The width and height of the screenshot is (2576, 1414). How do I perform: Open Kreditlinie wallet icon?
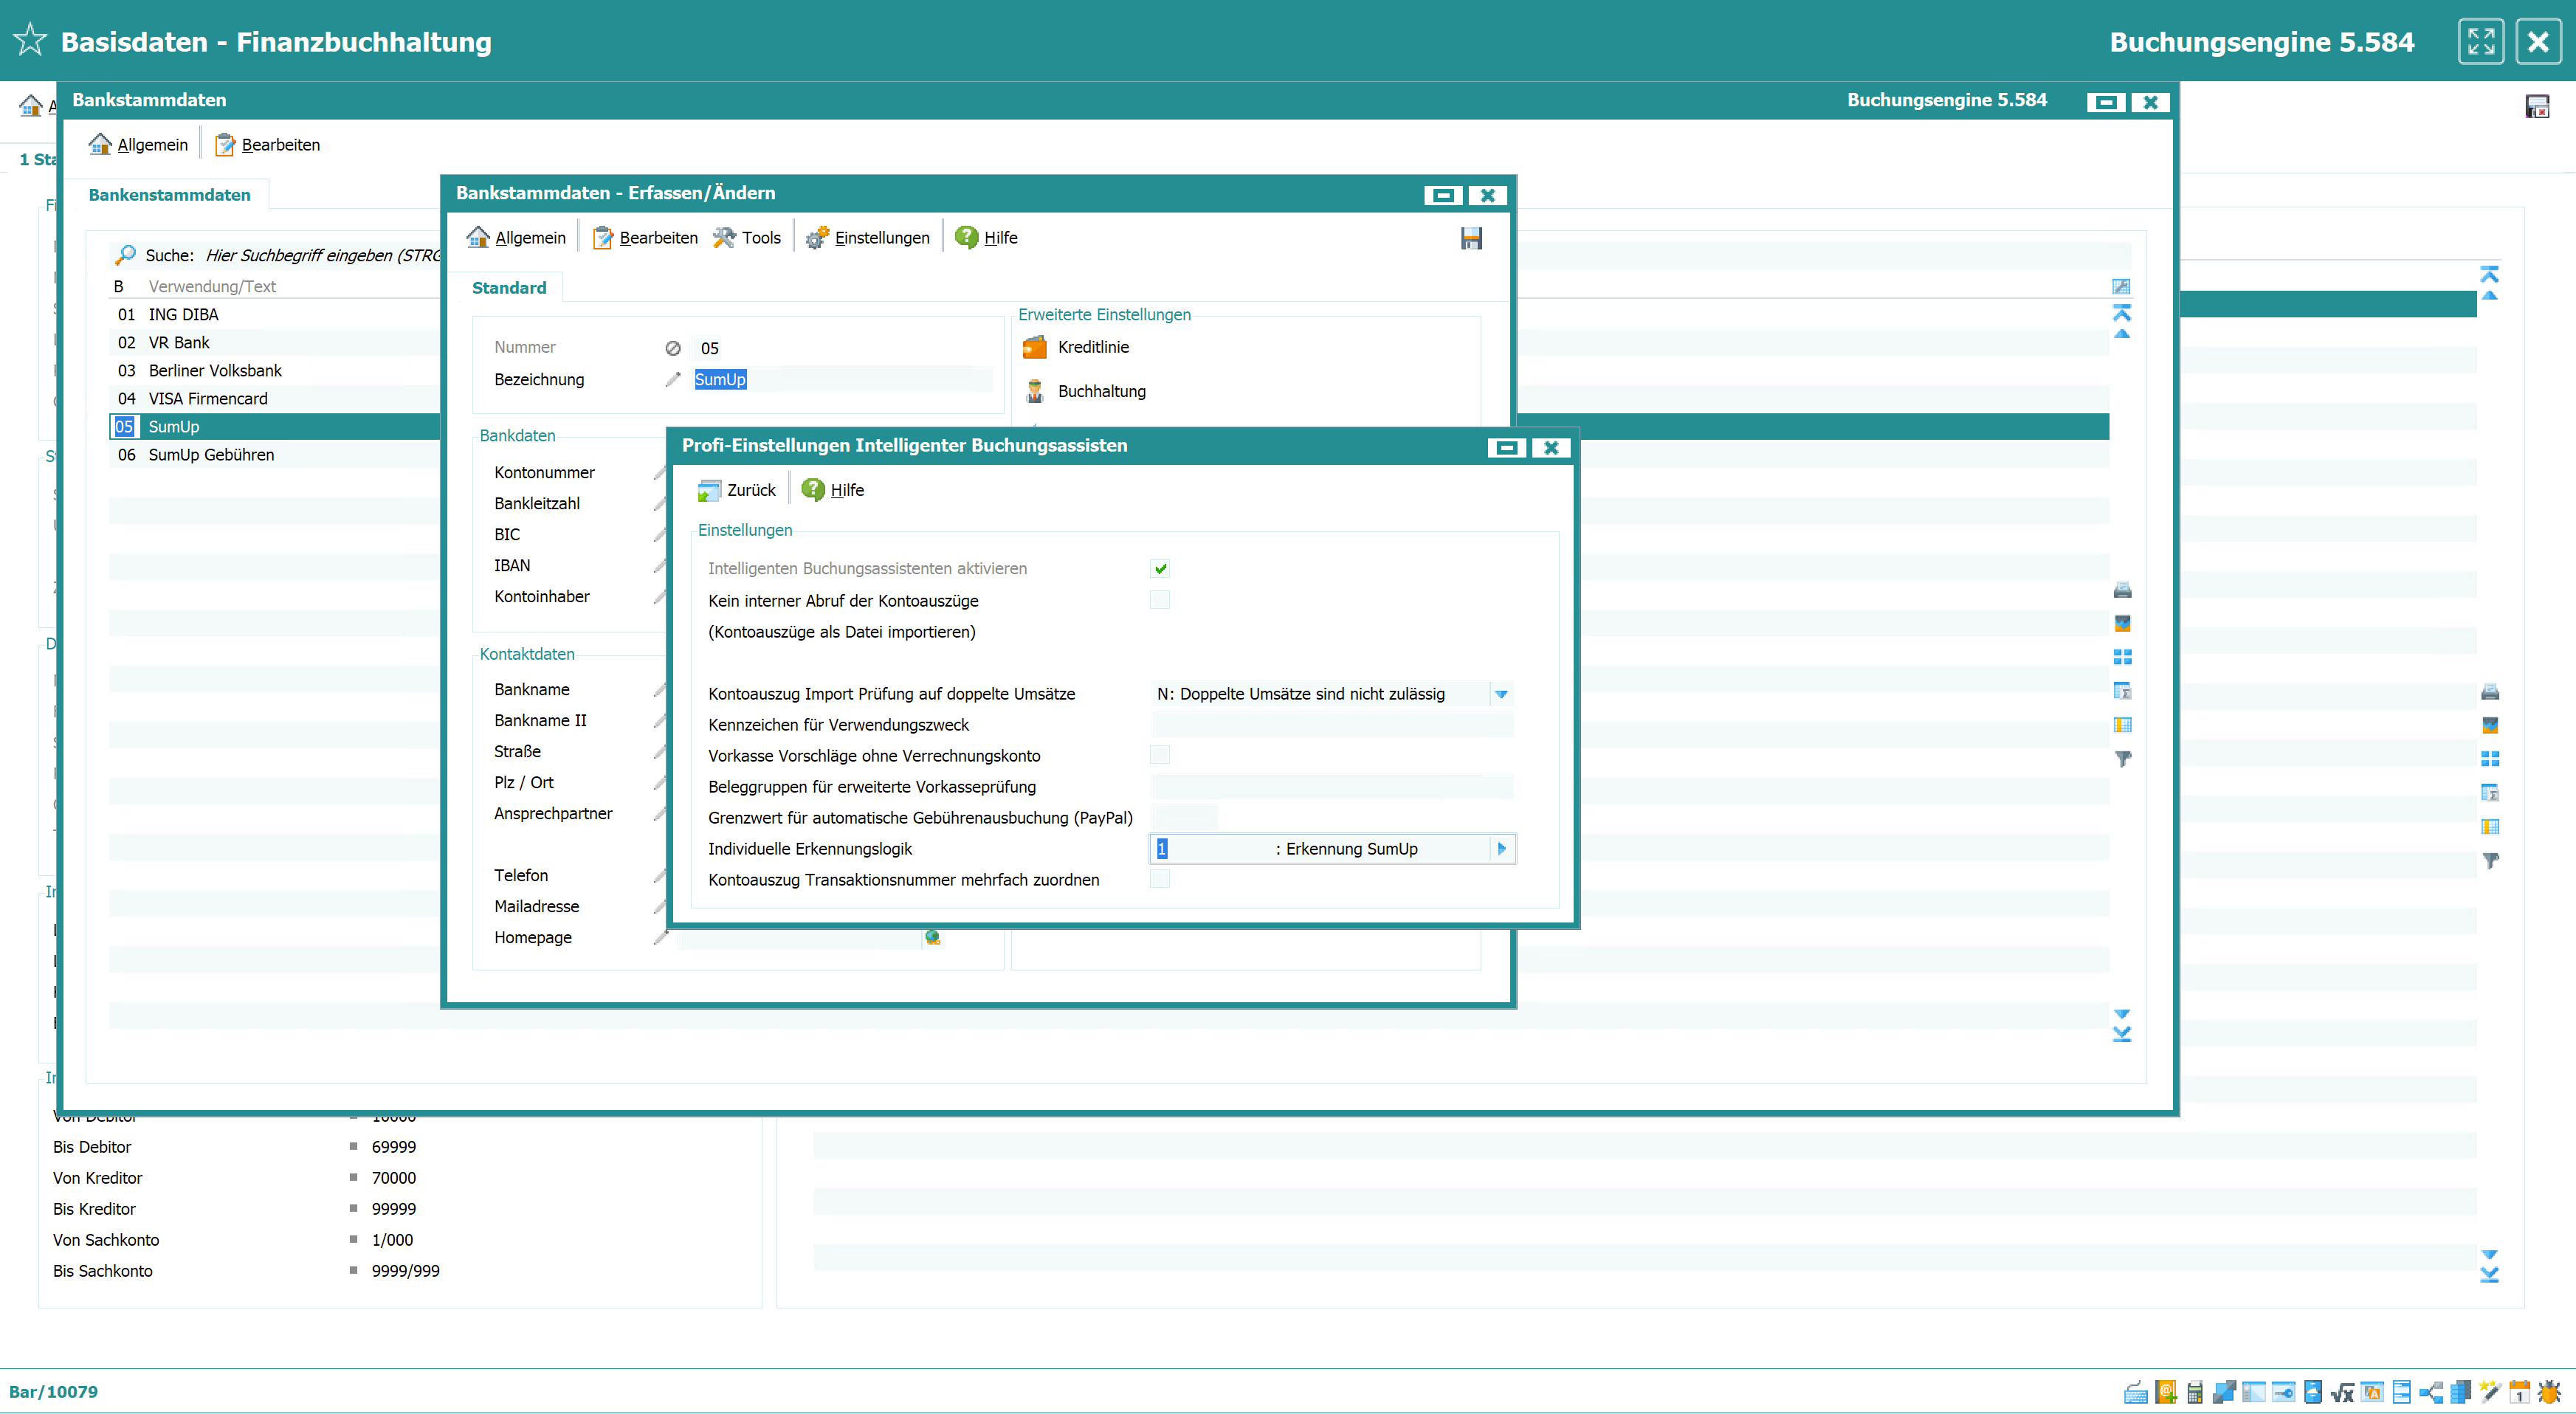pos(1035,347)
